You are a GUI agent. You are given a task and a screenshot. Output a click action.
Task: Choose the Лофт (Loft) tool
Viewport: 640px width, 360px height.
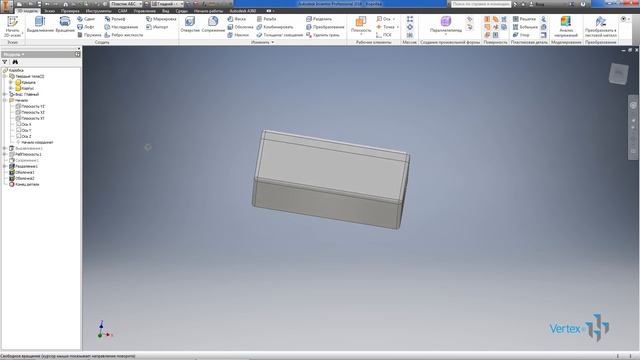[86, 27]
